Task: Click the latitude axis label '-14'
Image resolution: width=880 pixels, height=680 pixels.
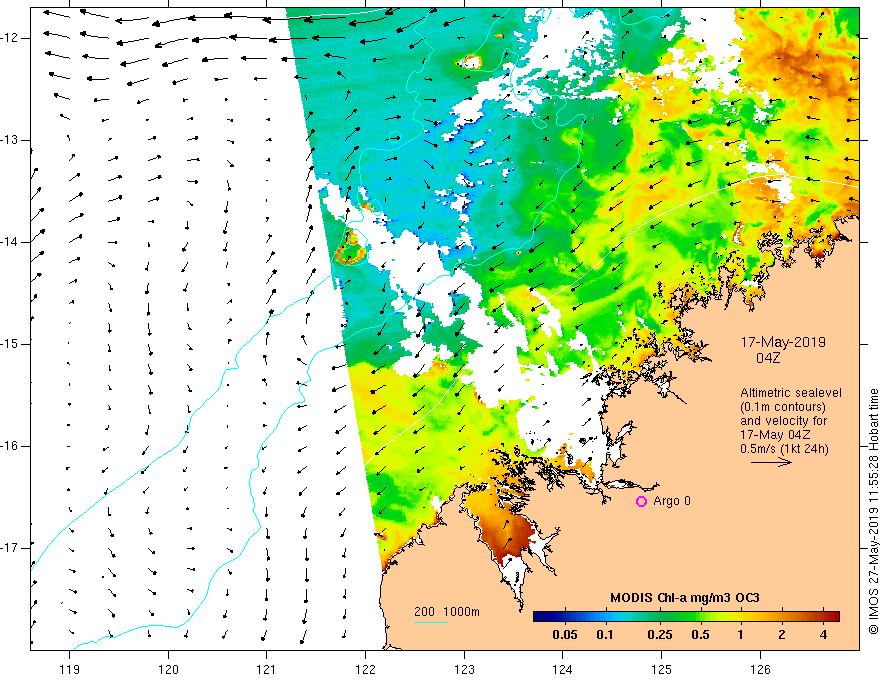Action: tap(10, 242)
